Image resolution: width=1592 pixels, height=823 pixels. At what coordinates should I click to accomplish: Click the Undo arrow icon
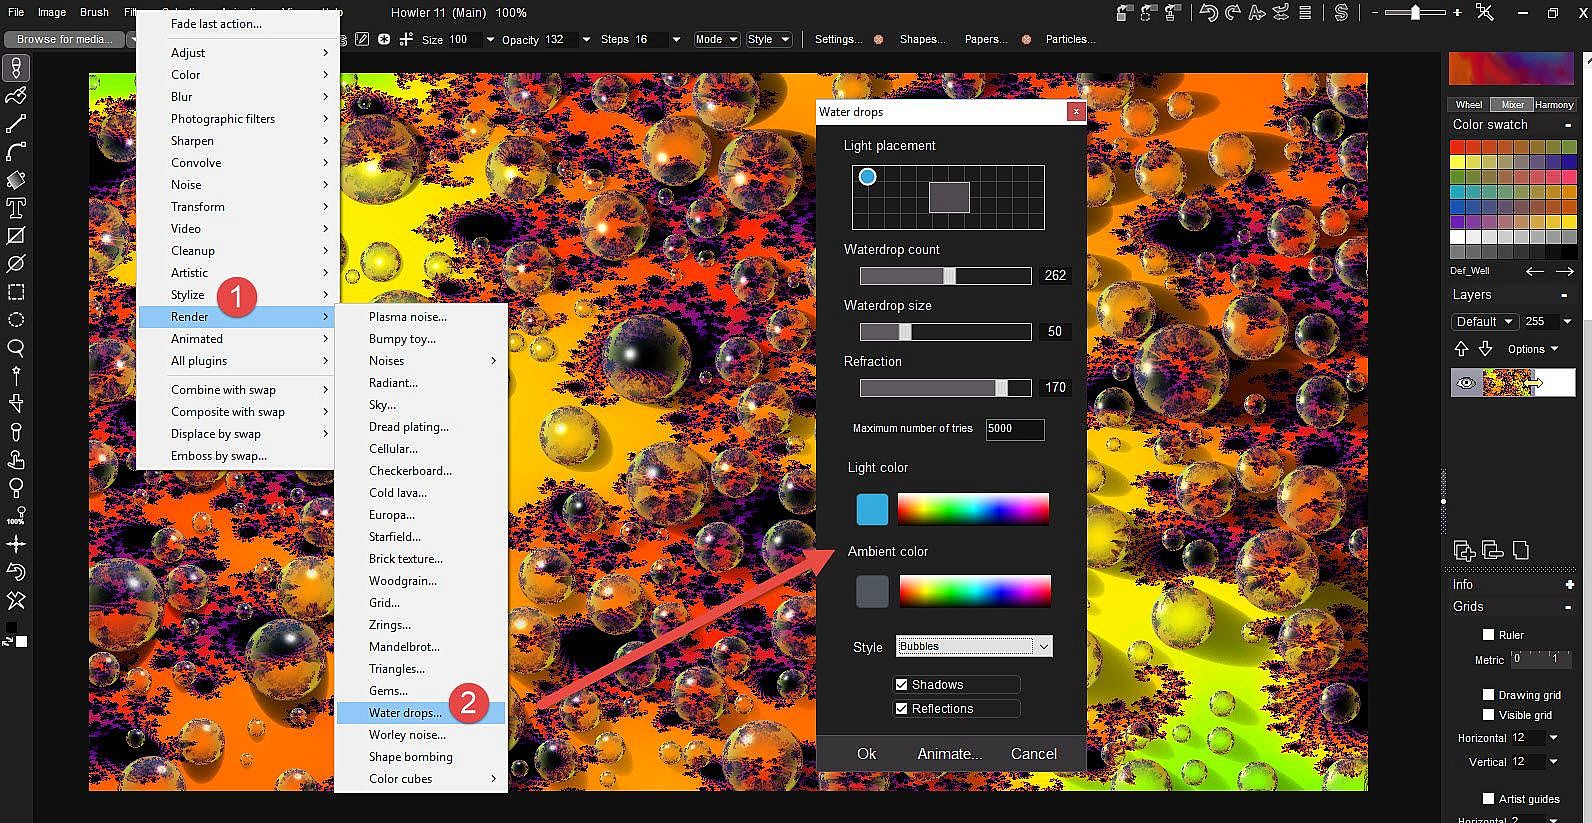point(1208,13)
